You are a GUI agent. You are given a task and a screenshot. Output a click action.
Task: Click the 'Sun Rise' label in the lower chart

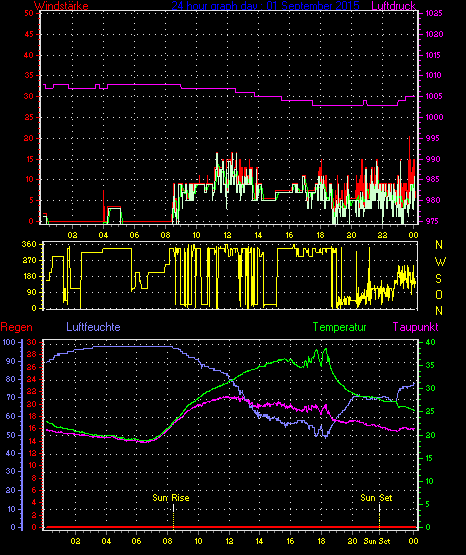(x=171, y=498)
